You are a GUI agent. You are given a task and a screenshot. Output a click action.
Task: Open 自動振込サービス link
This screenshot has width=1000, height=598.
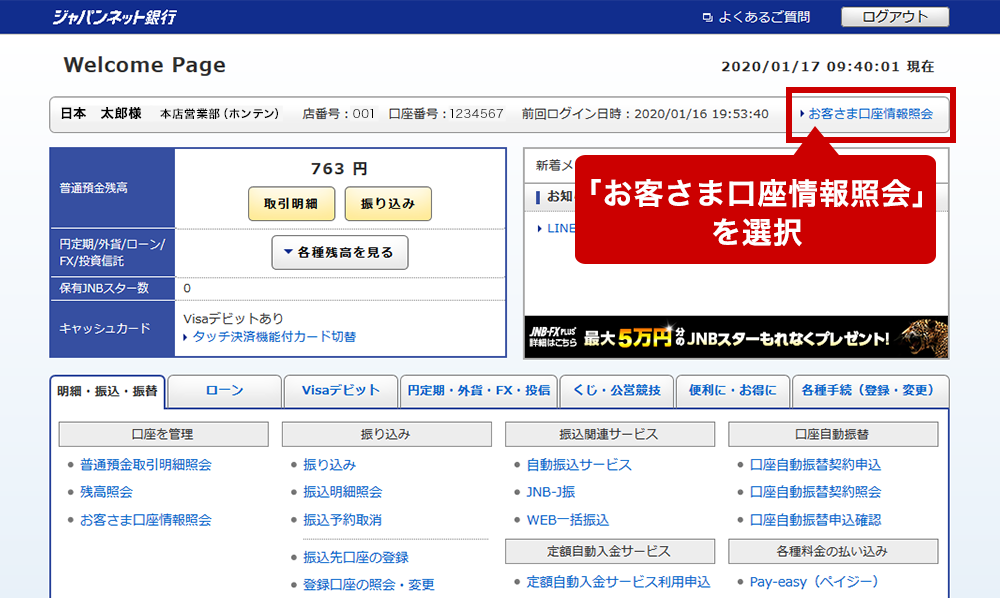pyautogui.click(x=579, y=465)
